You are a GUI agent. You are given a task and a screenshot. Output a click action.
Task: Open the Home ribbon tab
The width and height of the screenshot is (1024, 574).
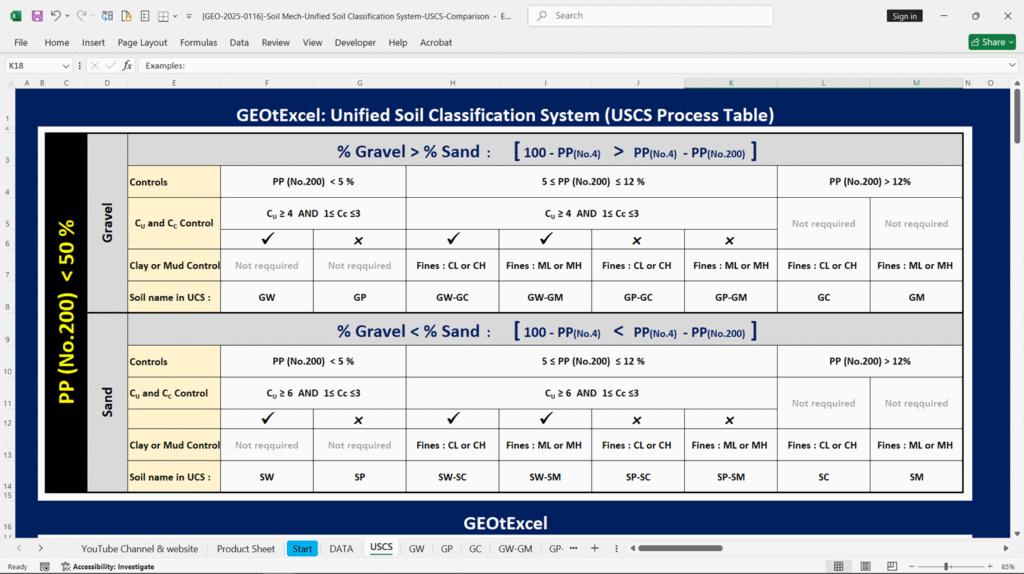click(57, 42)
